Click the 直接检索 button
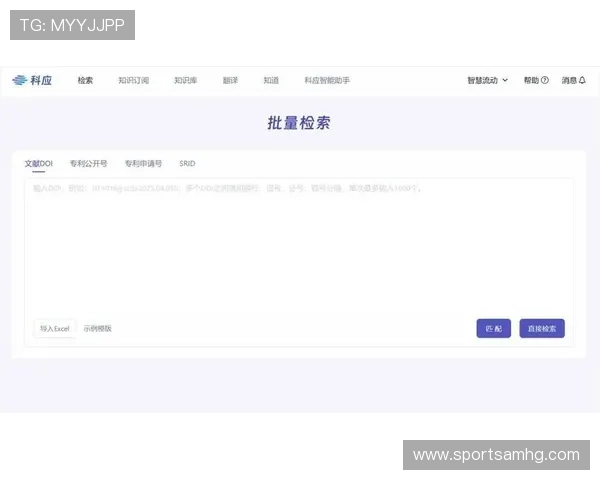The image size is (600, 480). point(542,328)
